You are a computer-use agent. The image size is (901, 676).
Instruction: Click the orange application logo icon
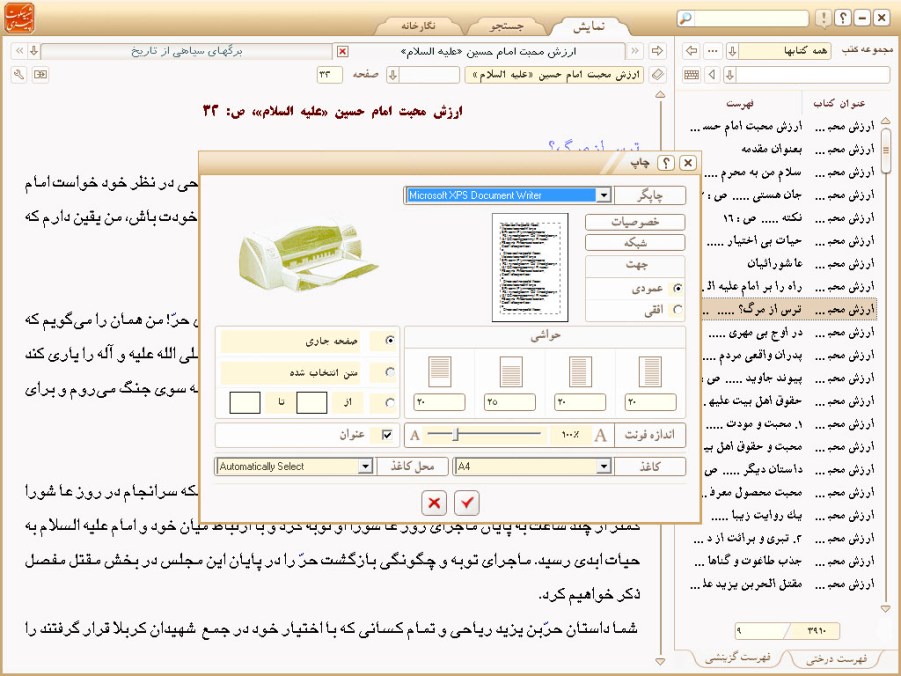tap(20, 18)
